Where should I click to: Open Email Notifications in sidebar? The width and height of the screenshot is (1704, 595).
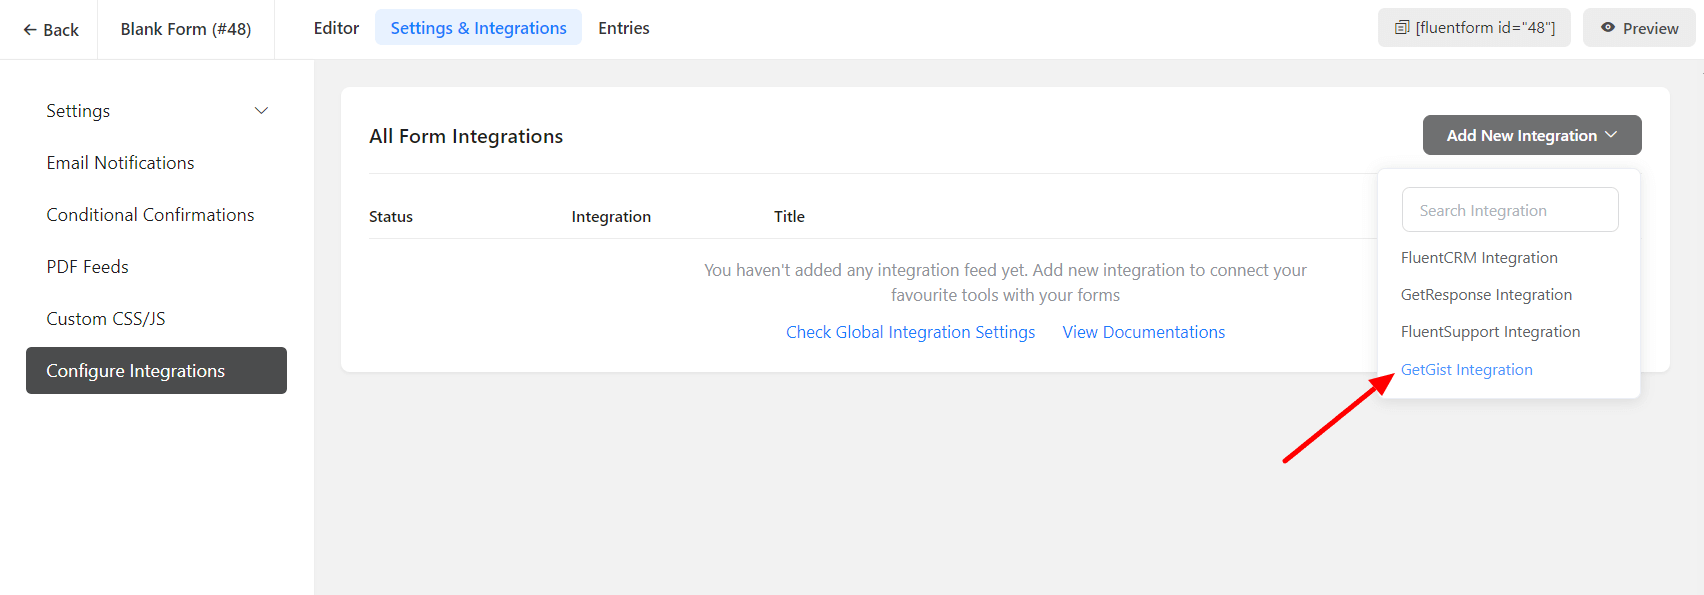pos(120,163)
